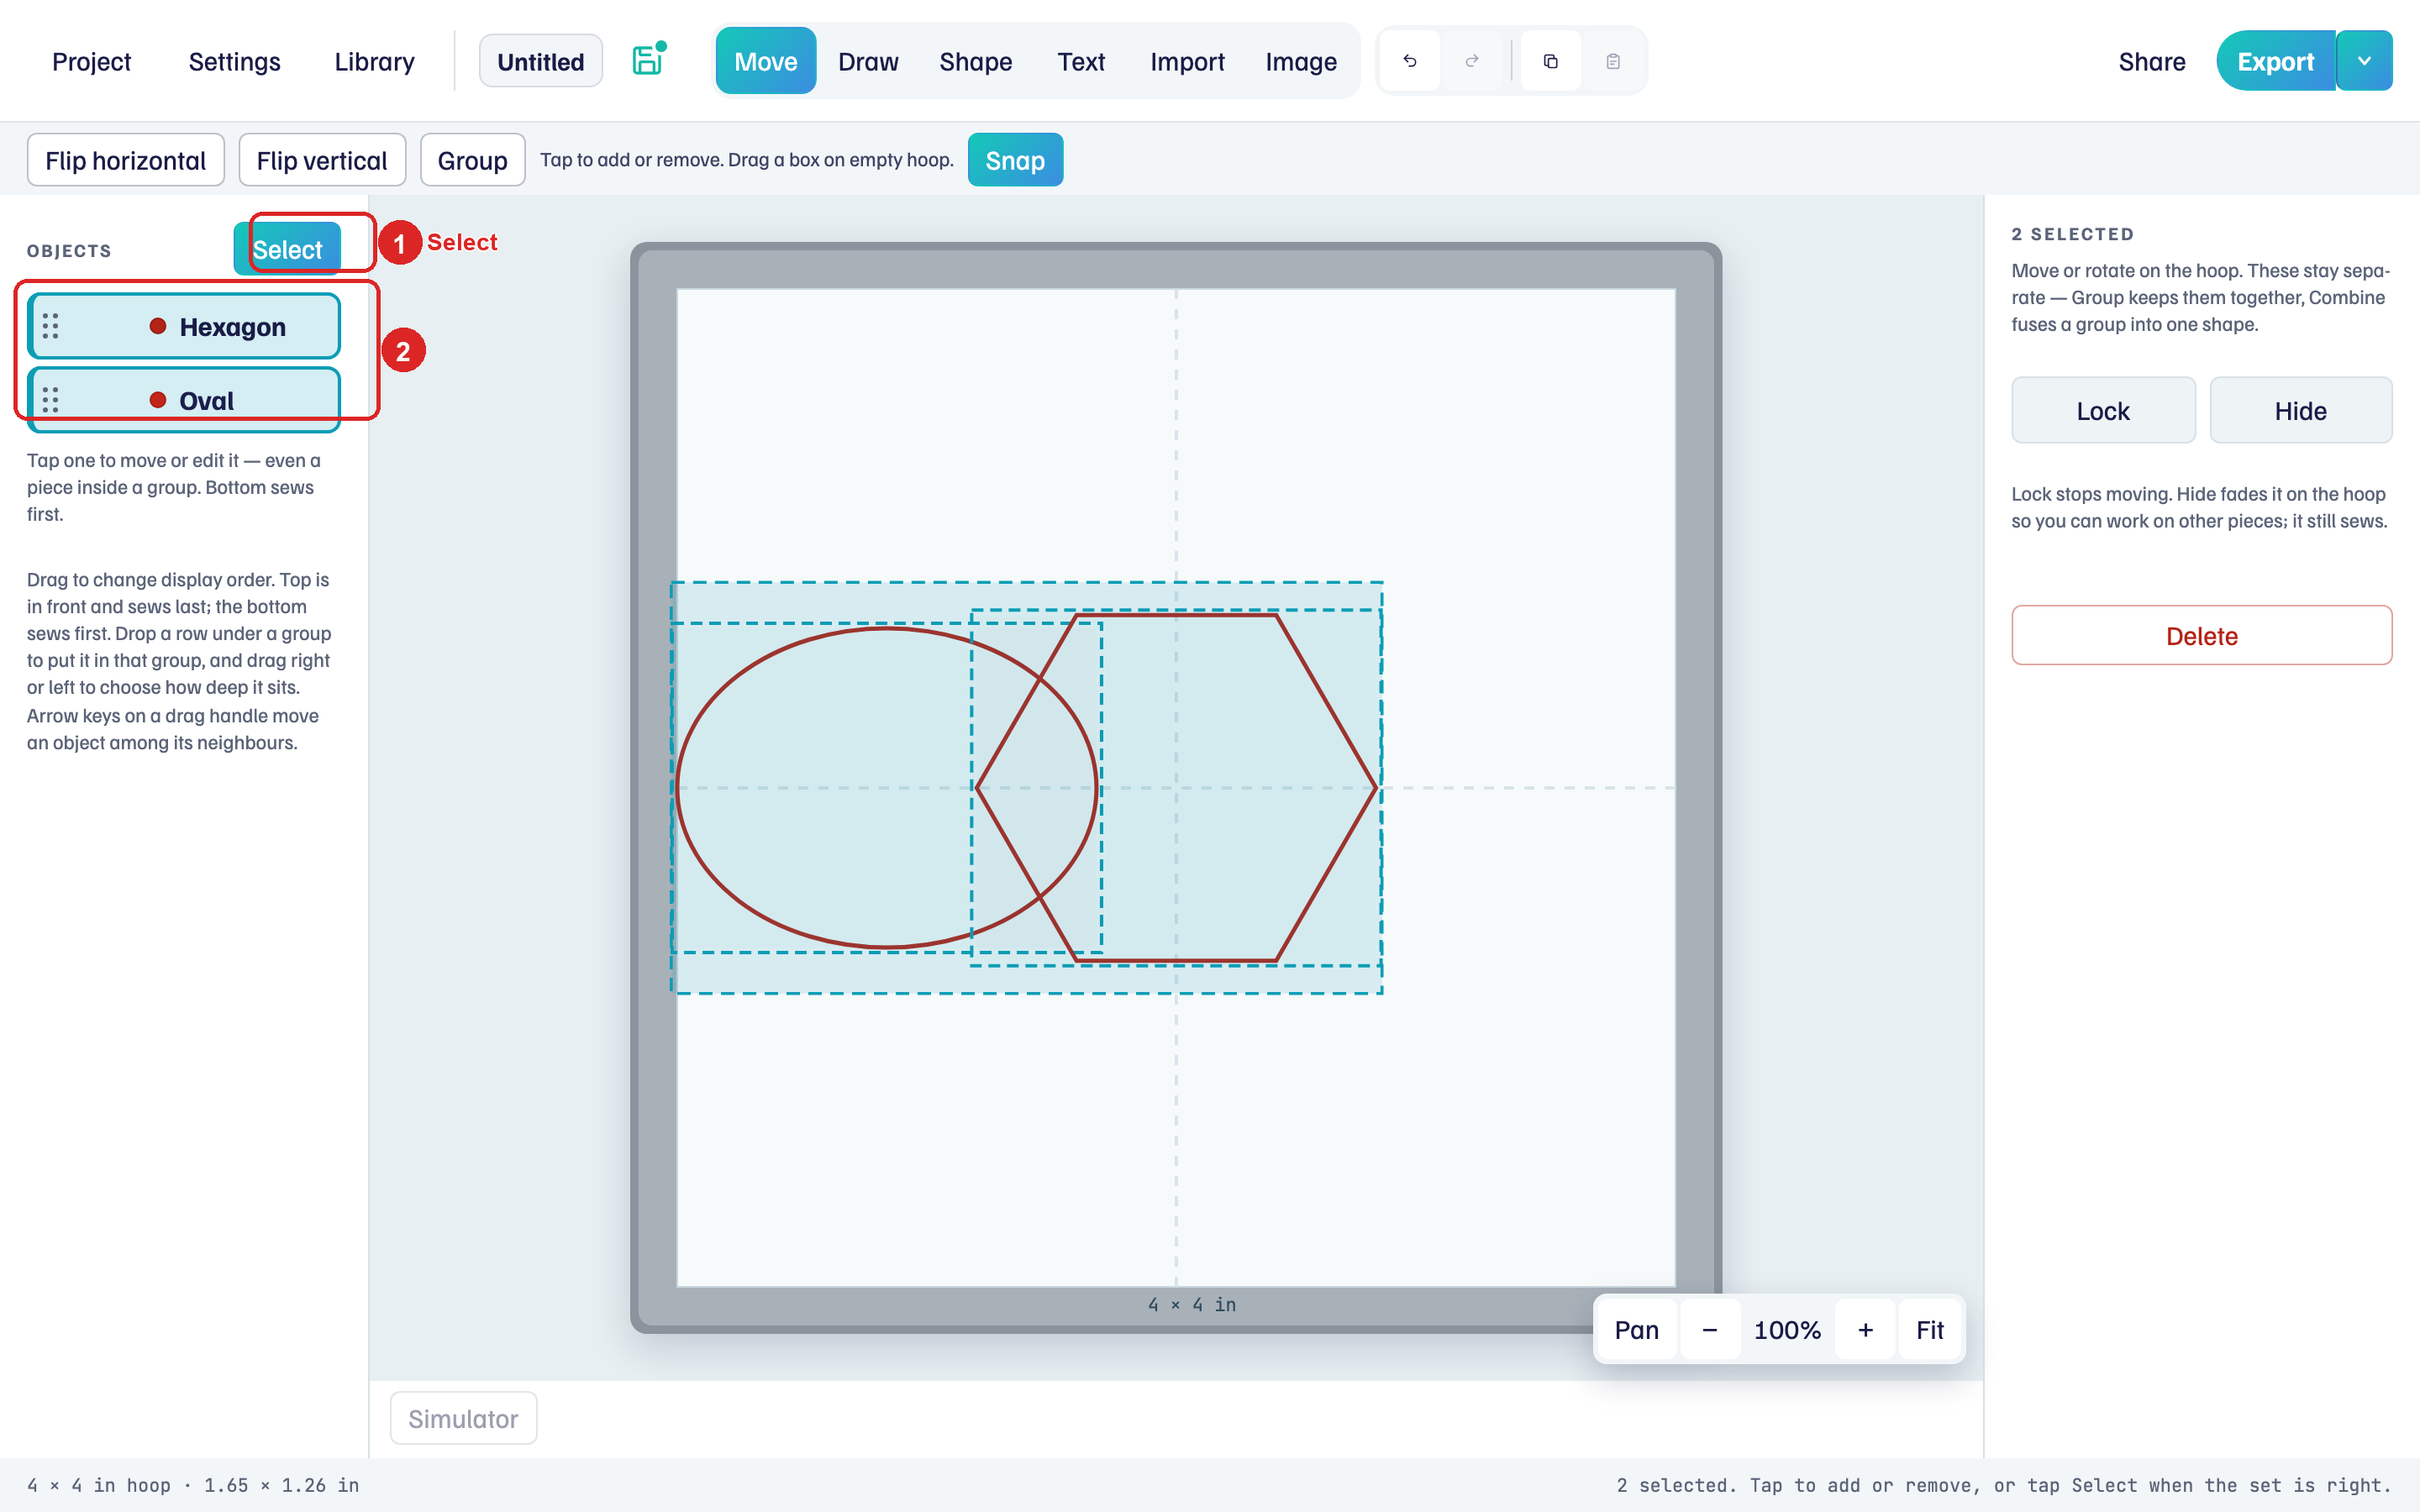Click the Oval red thread color dot
The height and width of the screenshot is (1512, 2420).
pos(157,400)
